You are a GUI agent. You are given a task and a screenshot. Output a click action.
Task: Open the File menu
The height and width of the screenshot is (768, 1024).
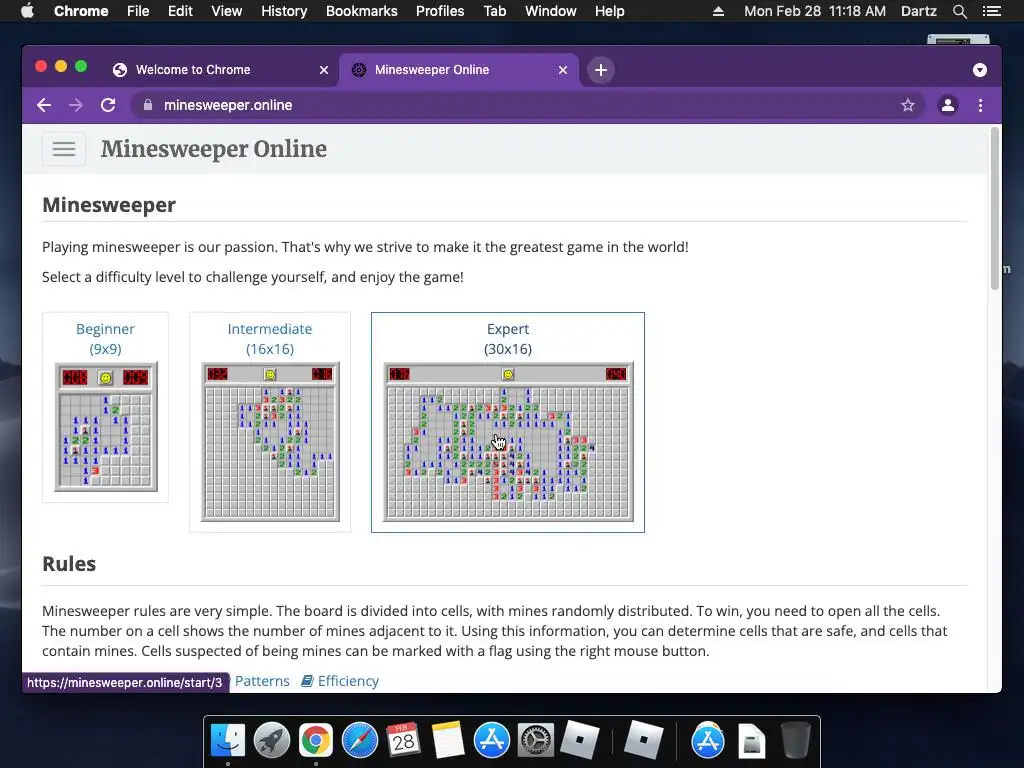[x=138, y=11]
